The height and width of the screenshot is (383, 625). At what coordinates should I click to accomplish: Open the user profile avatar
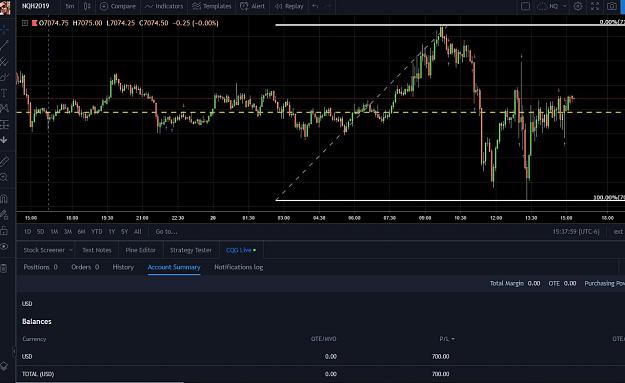tap(5, 7)
